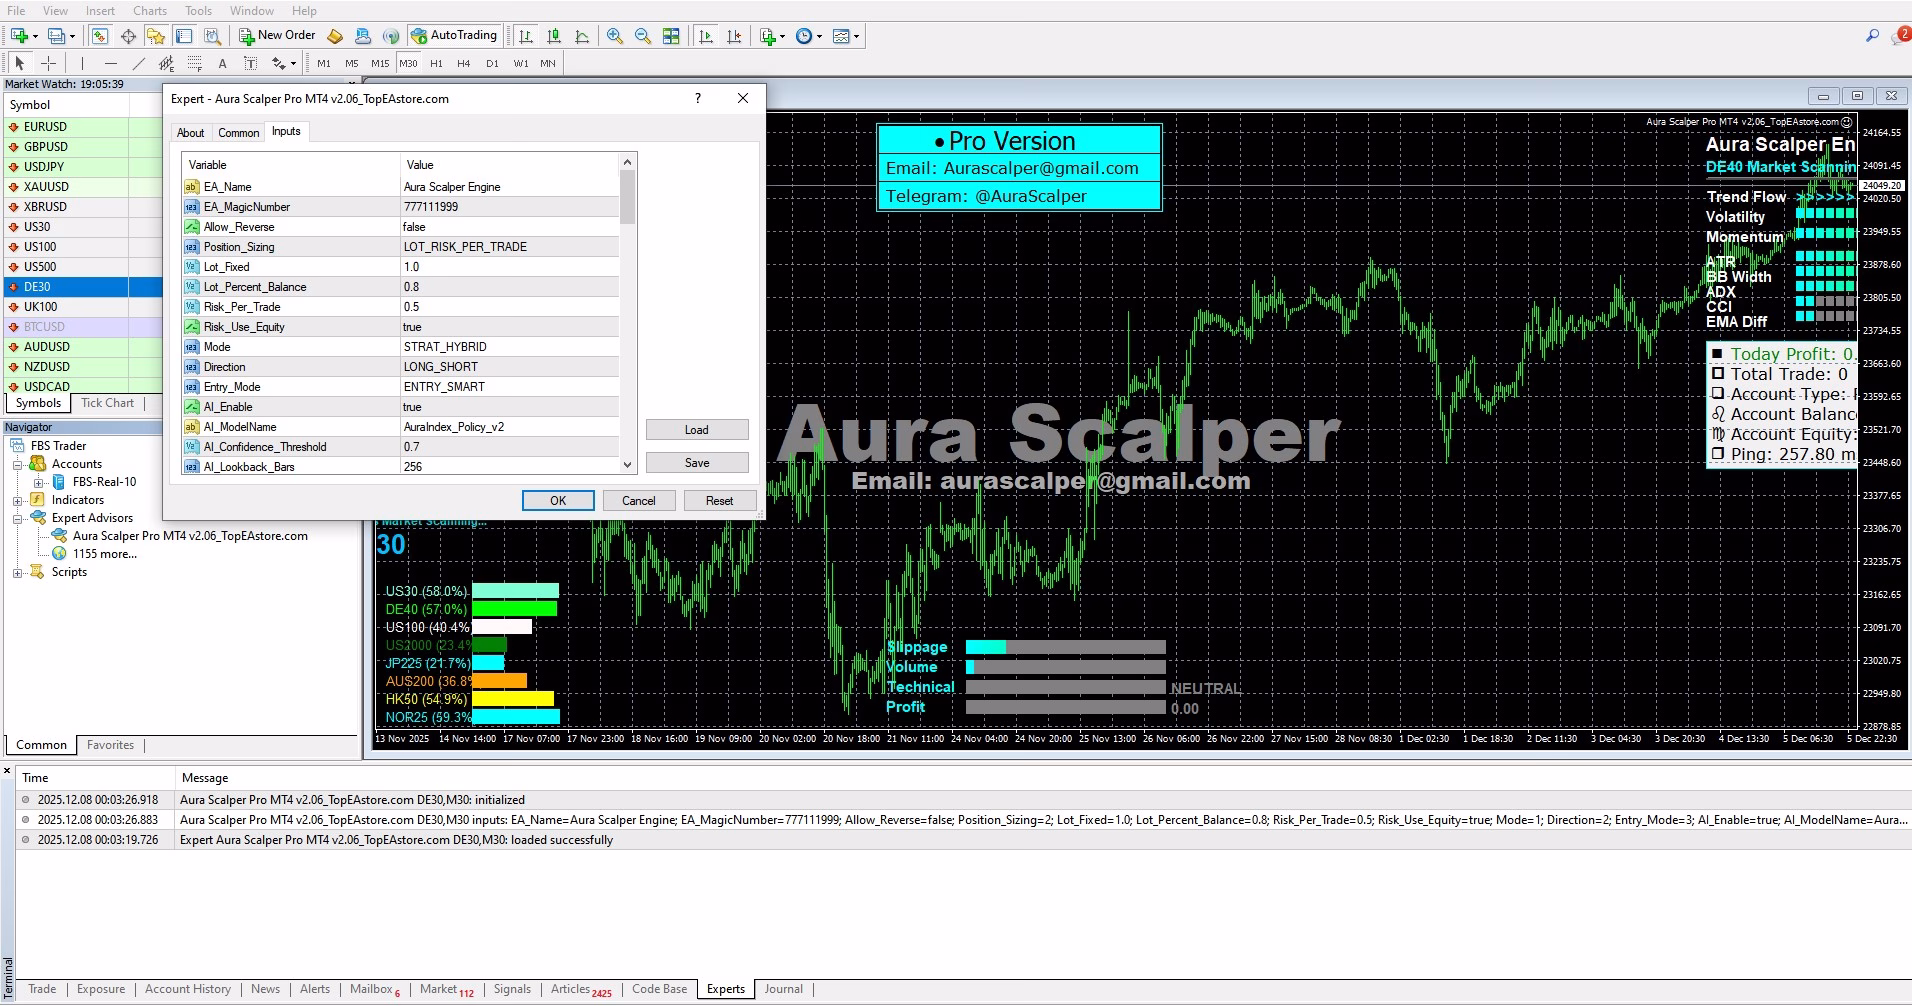This screenshot has width=1912, height=1006.
Task: Open the Charts menu
Action: (x=150, y=10)
